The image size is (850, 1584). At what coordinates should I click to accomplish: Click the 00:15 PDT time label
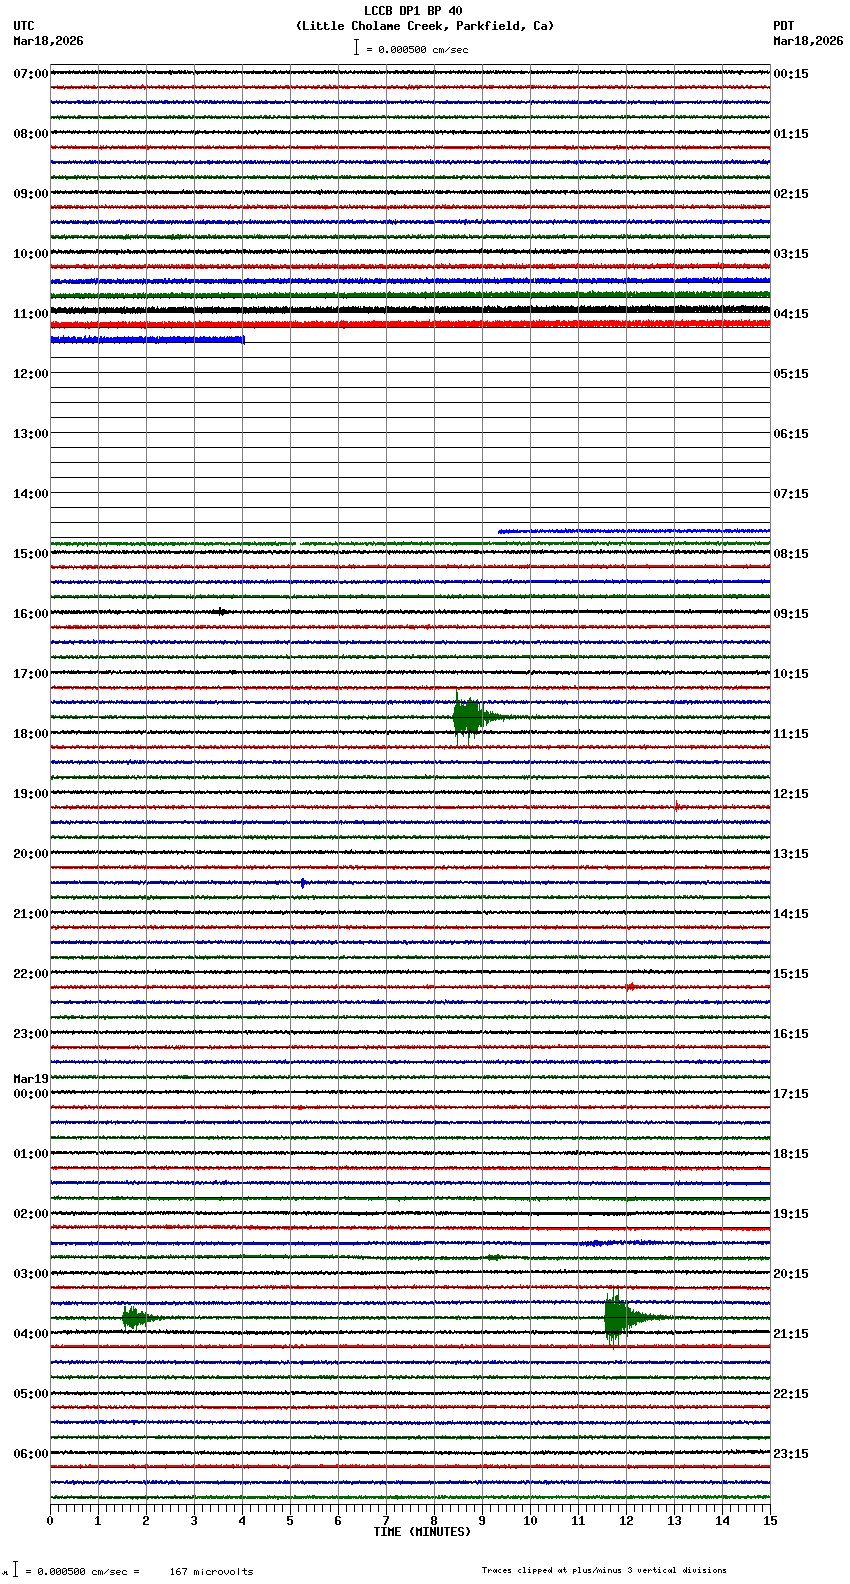[791, 74]
